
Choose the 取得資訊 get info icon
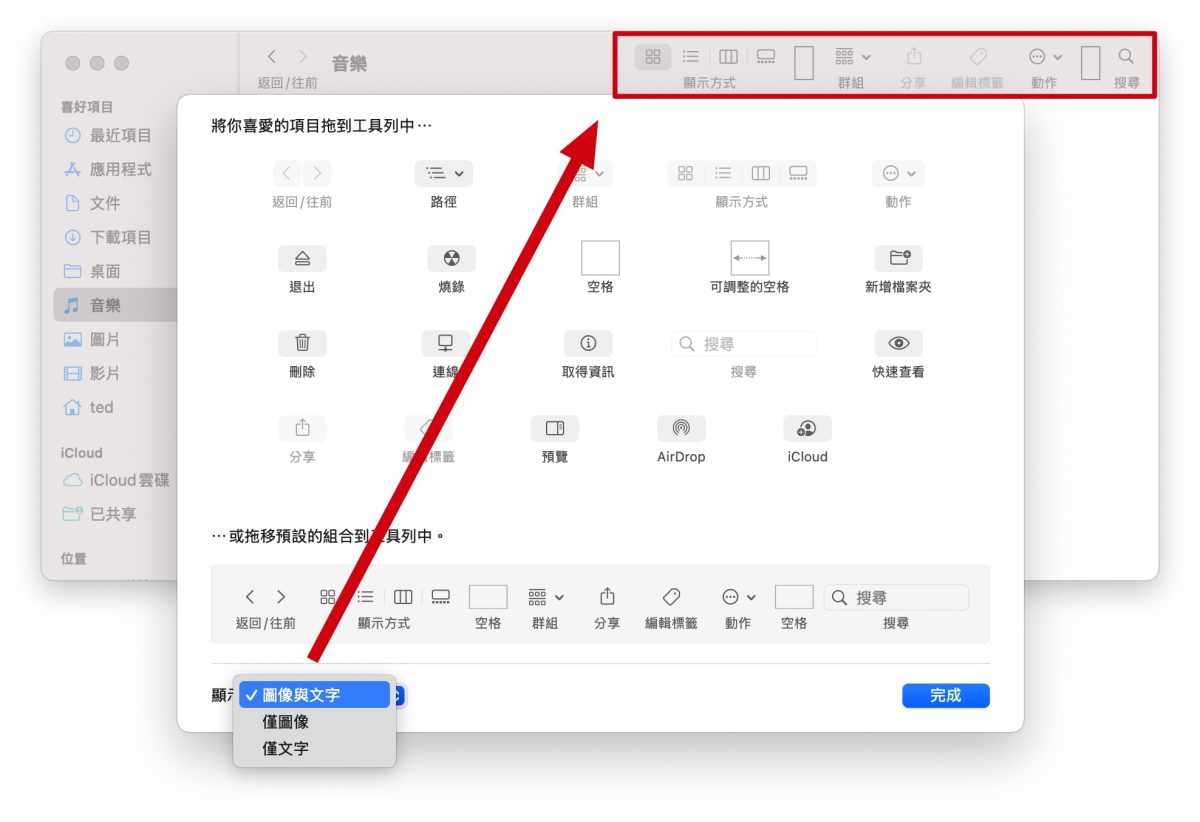coord(588,343)
